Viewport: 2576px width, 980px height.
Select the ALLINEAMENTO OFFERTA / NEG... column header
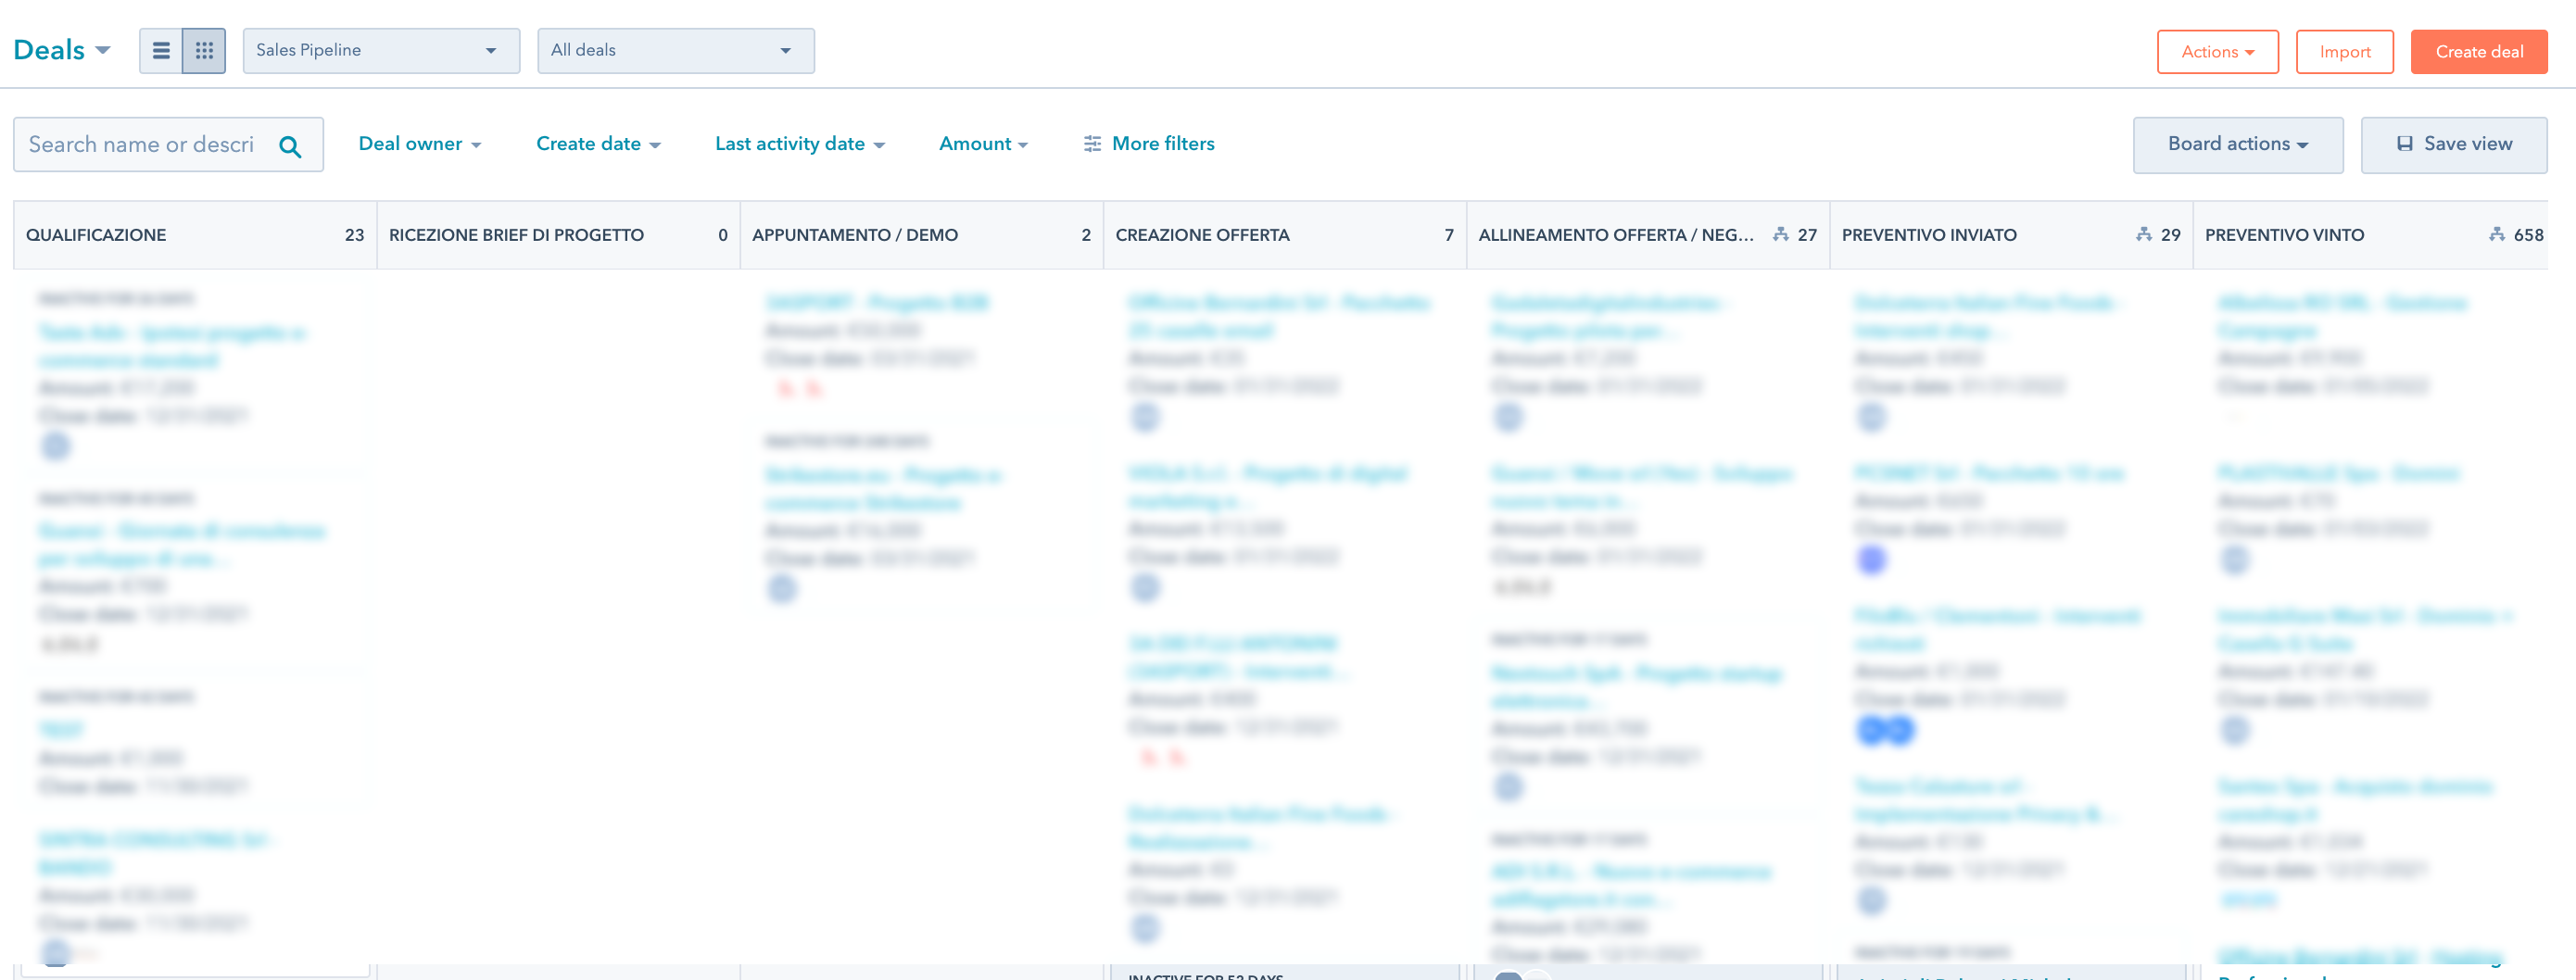[x=1648, y=235]
